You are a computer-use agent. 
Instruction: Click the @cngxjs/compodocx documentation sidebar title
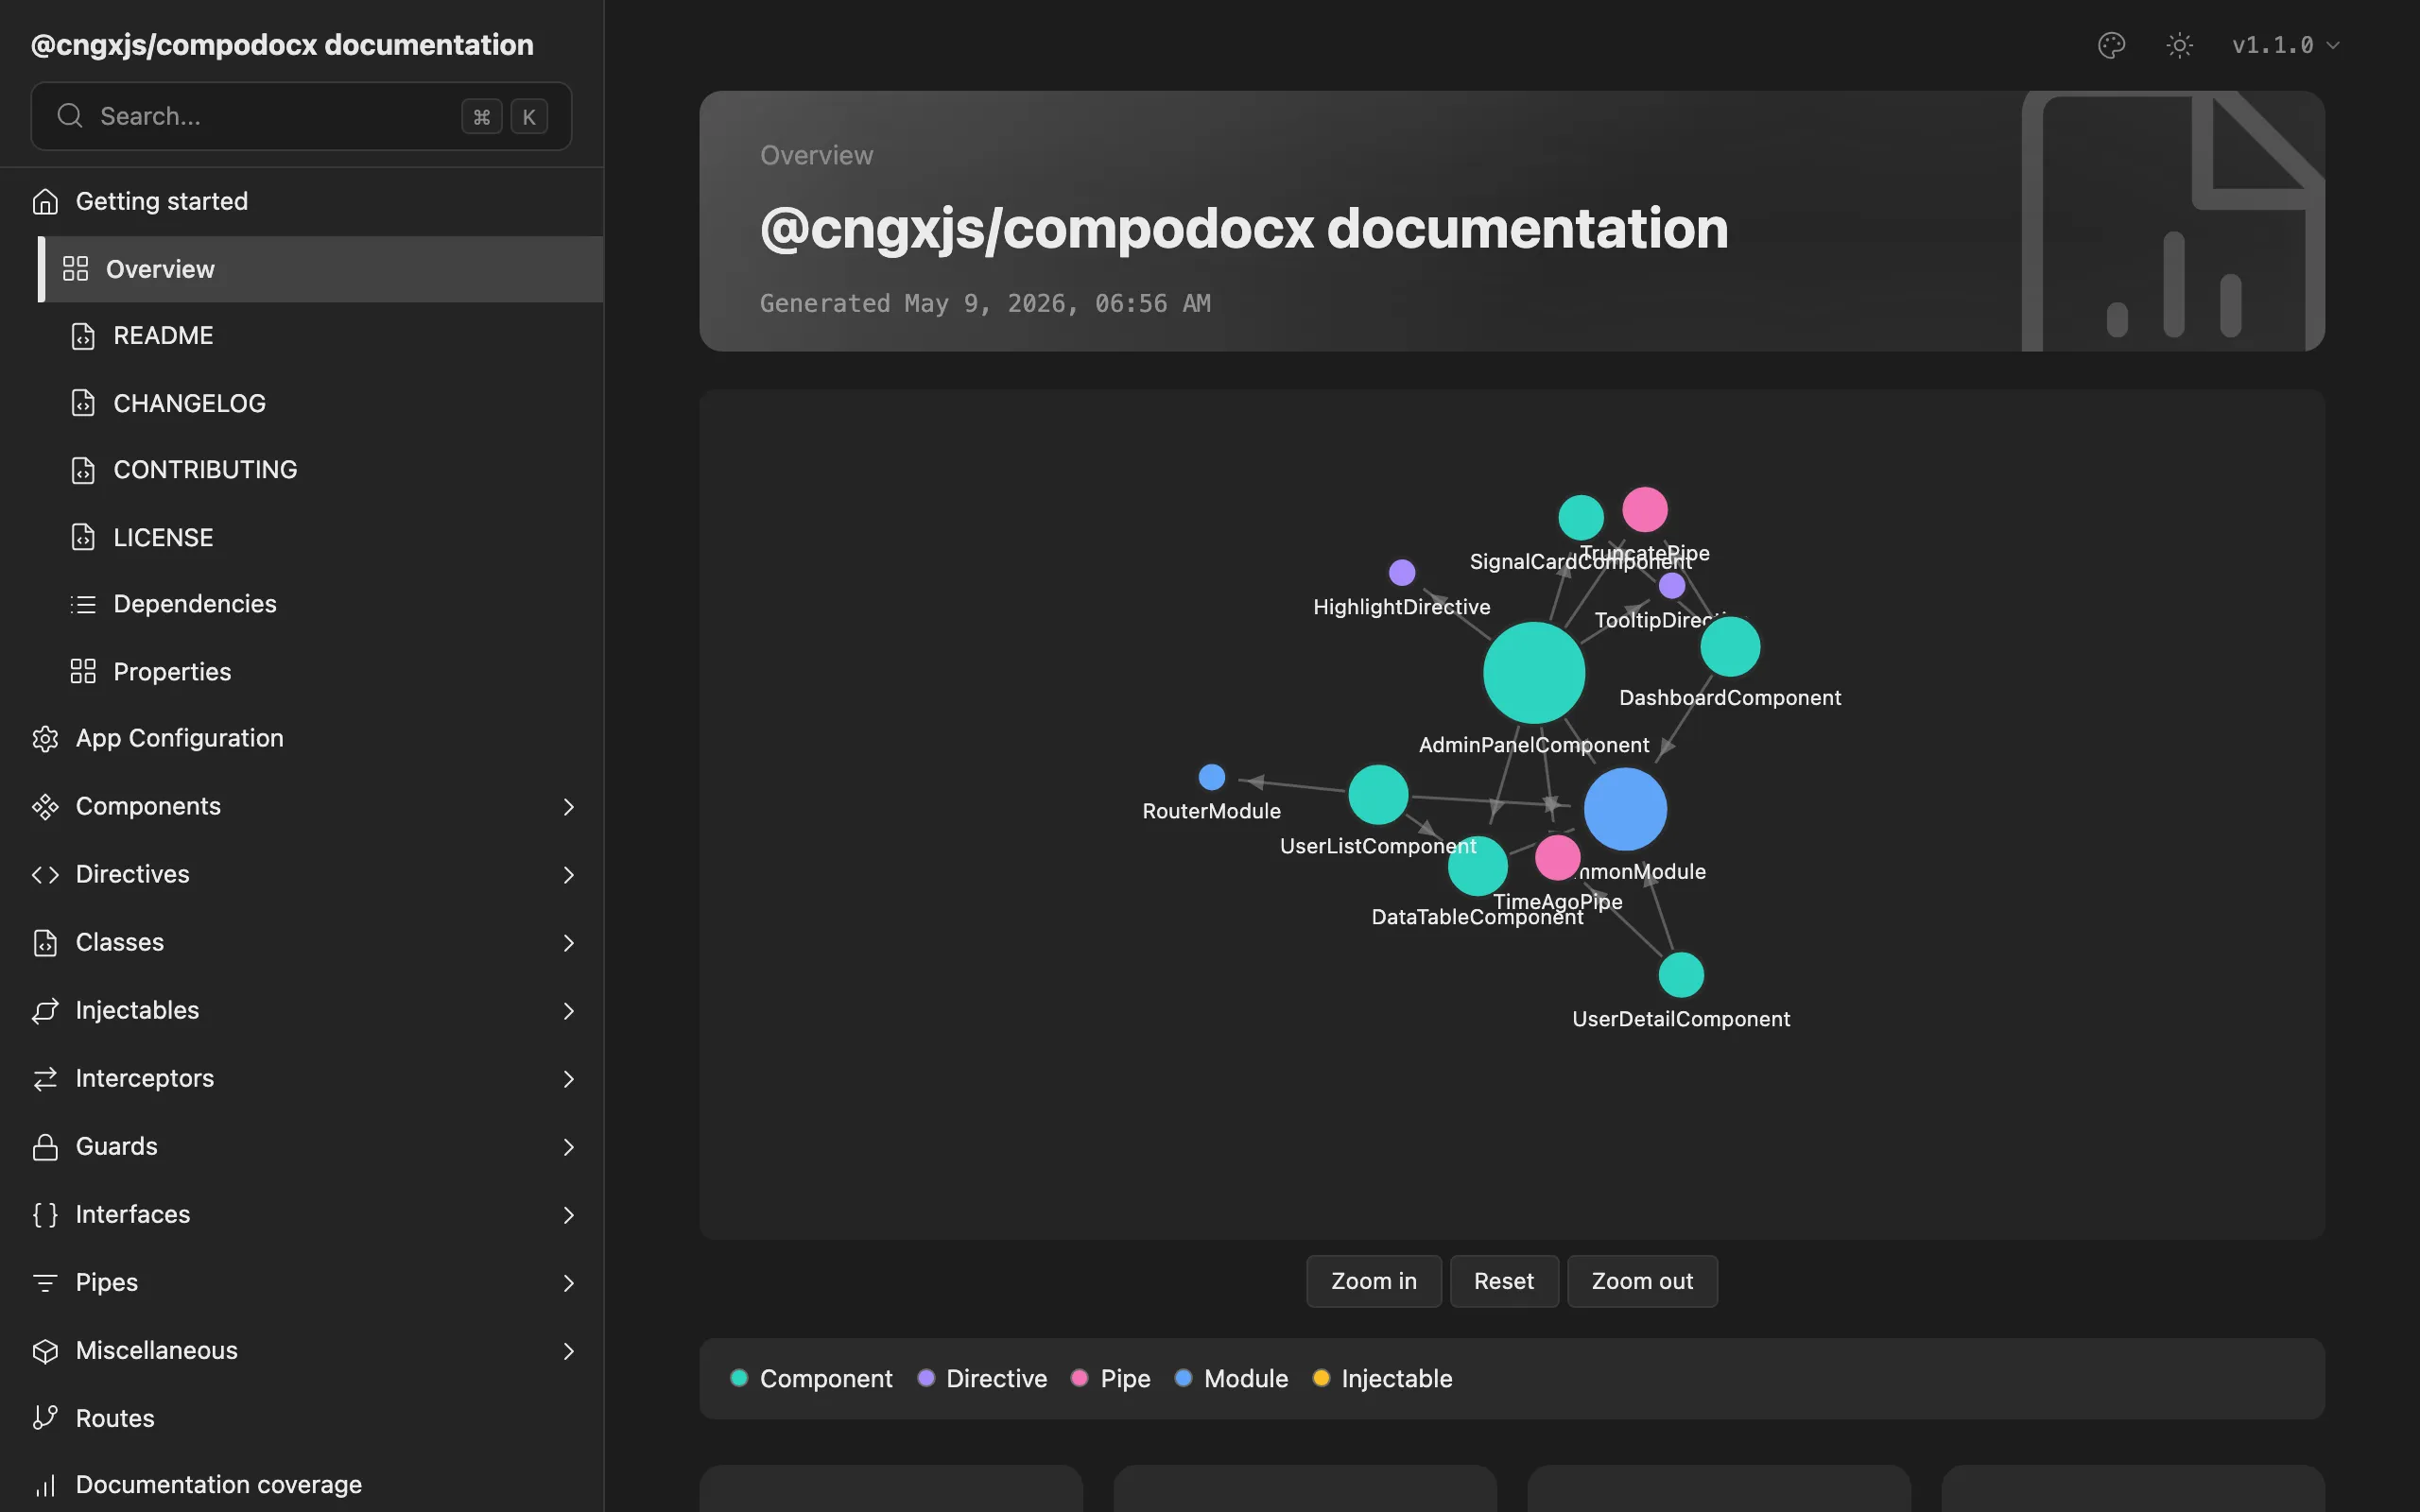point(282,45)
